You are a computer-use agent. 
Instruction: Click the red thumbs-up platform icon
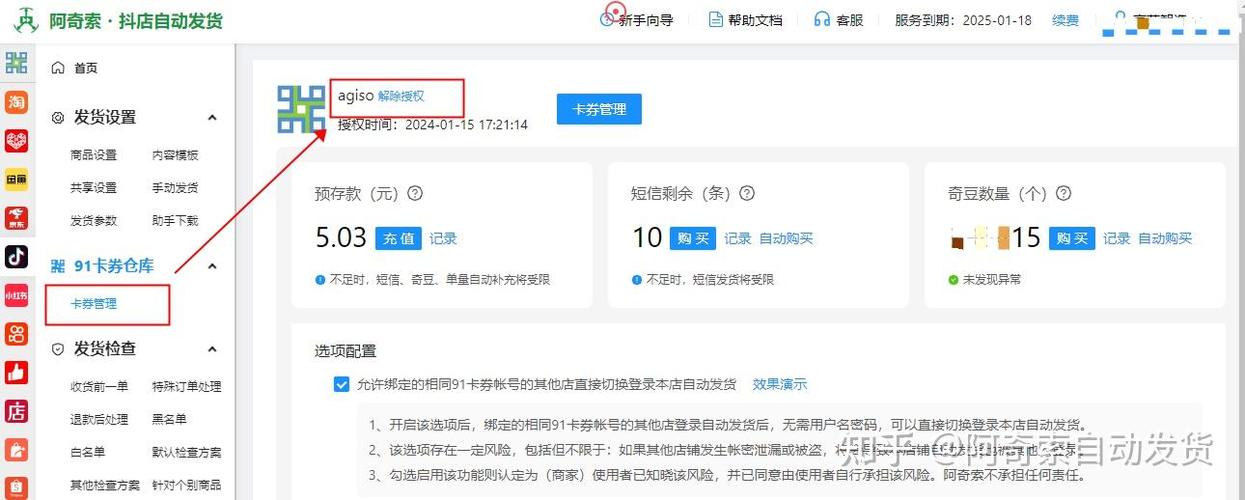click(x=16, y=372)
